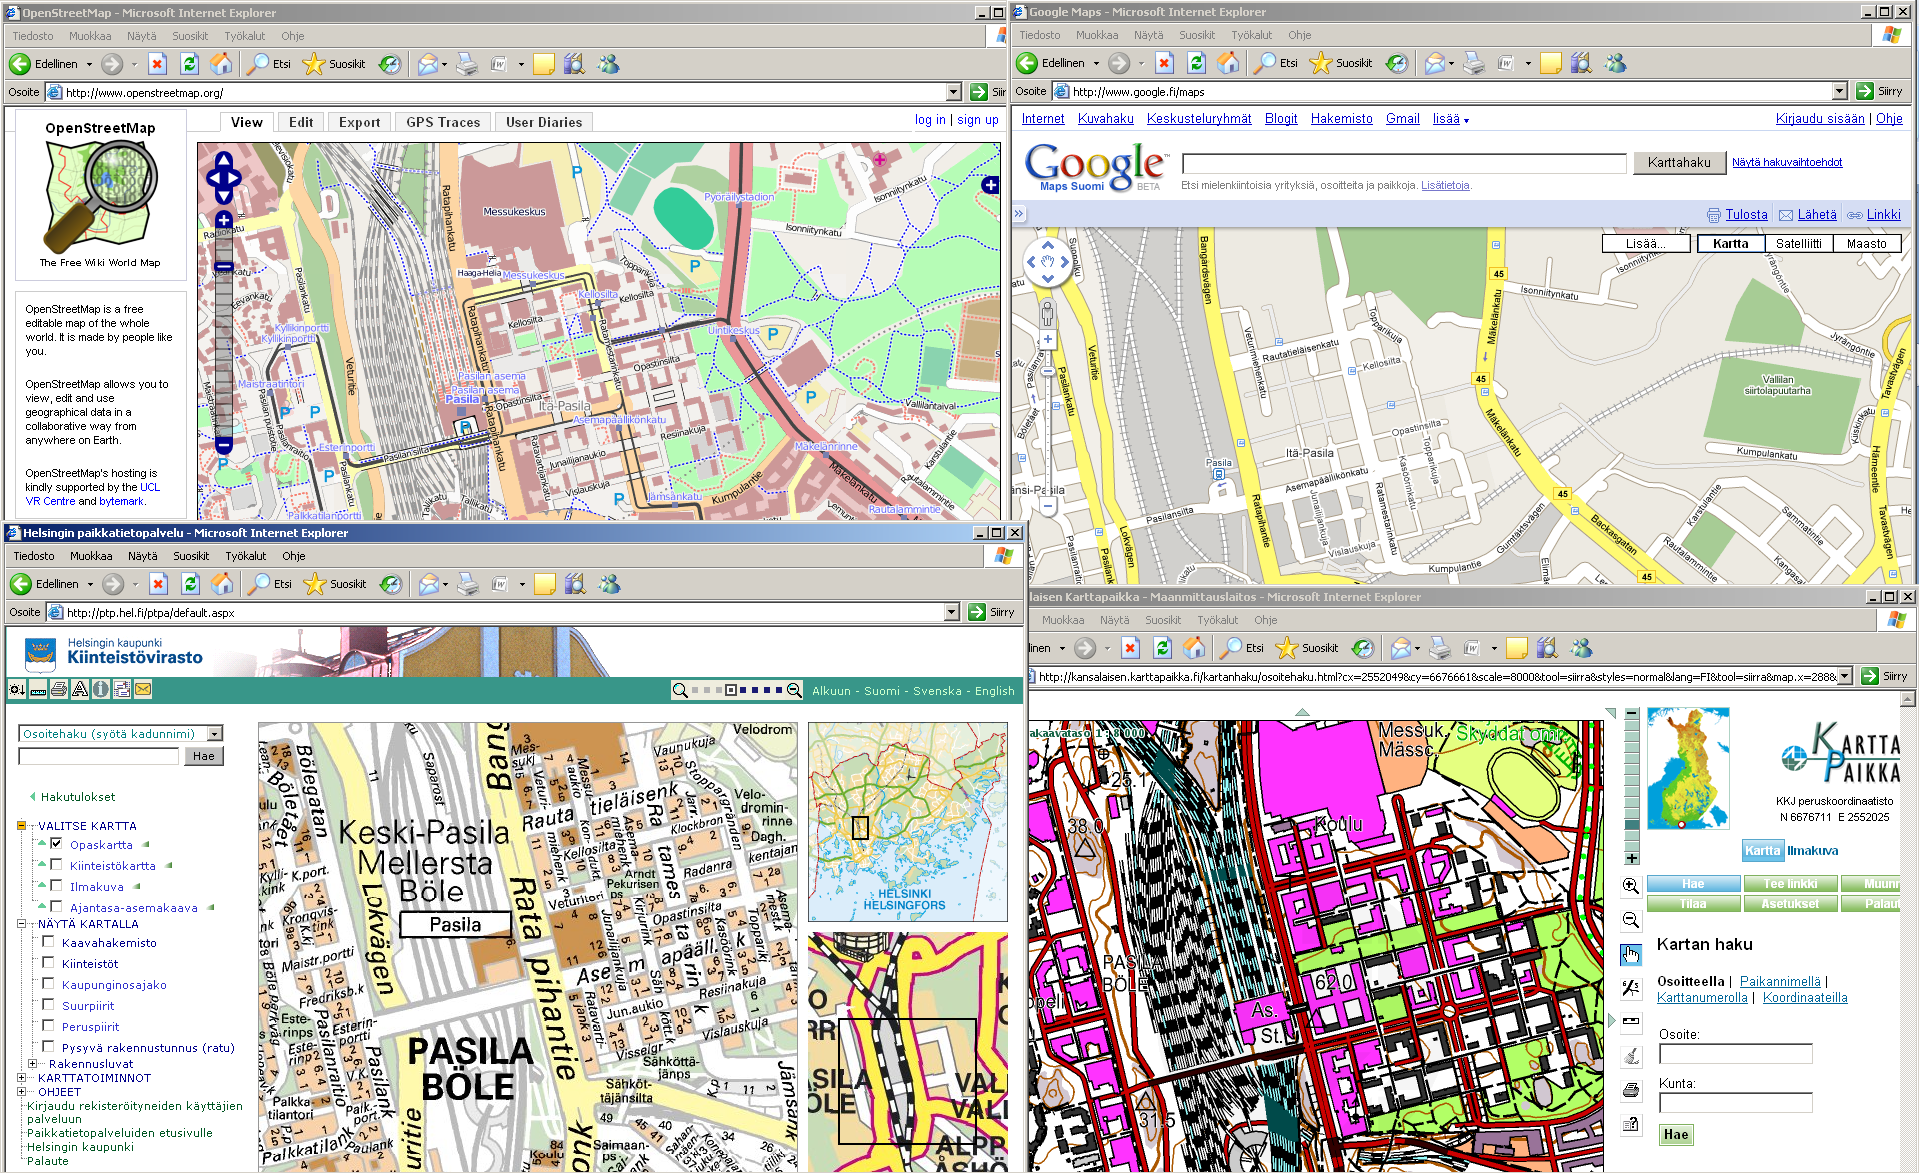The height and width of the screenshot is (1173, 1919).
Task: Click the Kiinteistövirasto envelope feedback icon
Action: (143, 689)
